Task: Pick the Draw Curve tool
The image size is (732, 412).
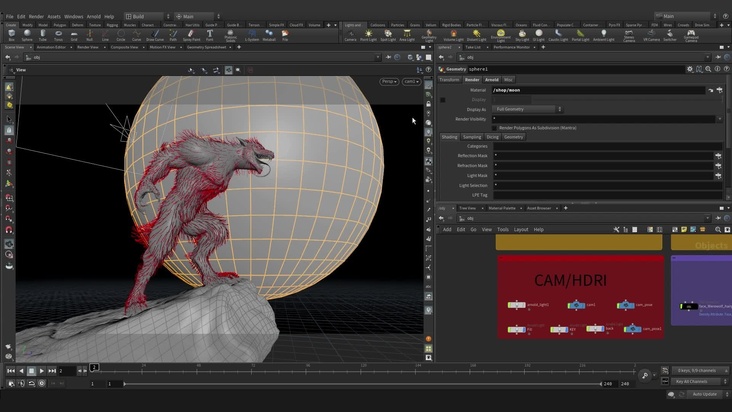Action: (x=155, y=35)
